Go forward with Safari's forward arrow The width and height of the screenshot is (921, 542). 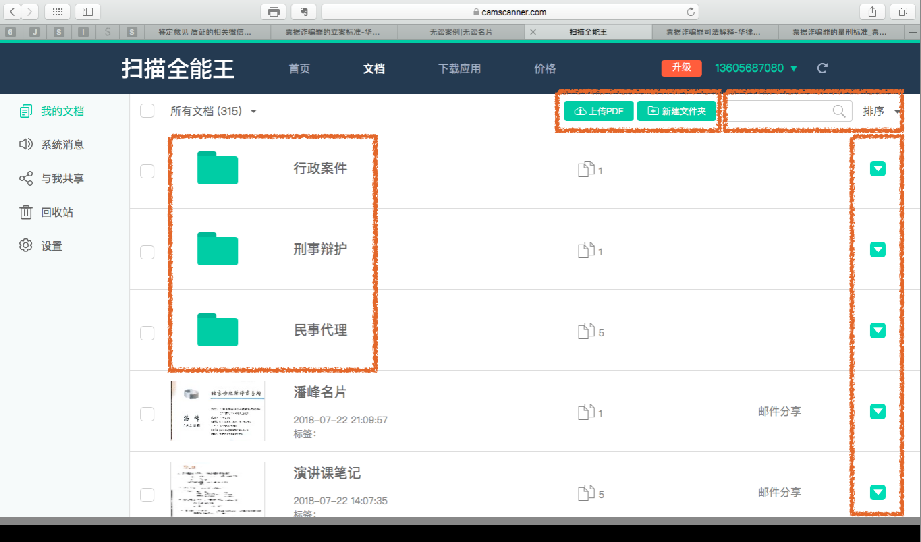click(x=29, y=11)
